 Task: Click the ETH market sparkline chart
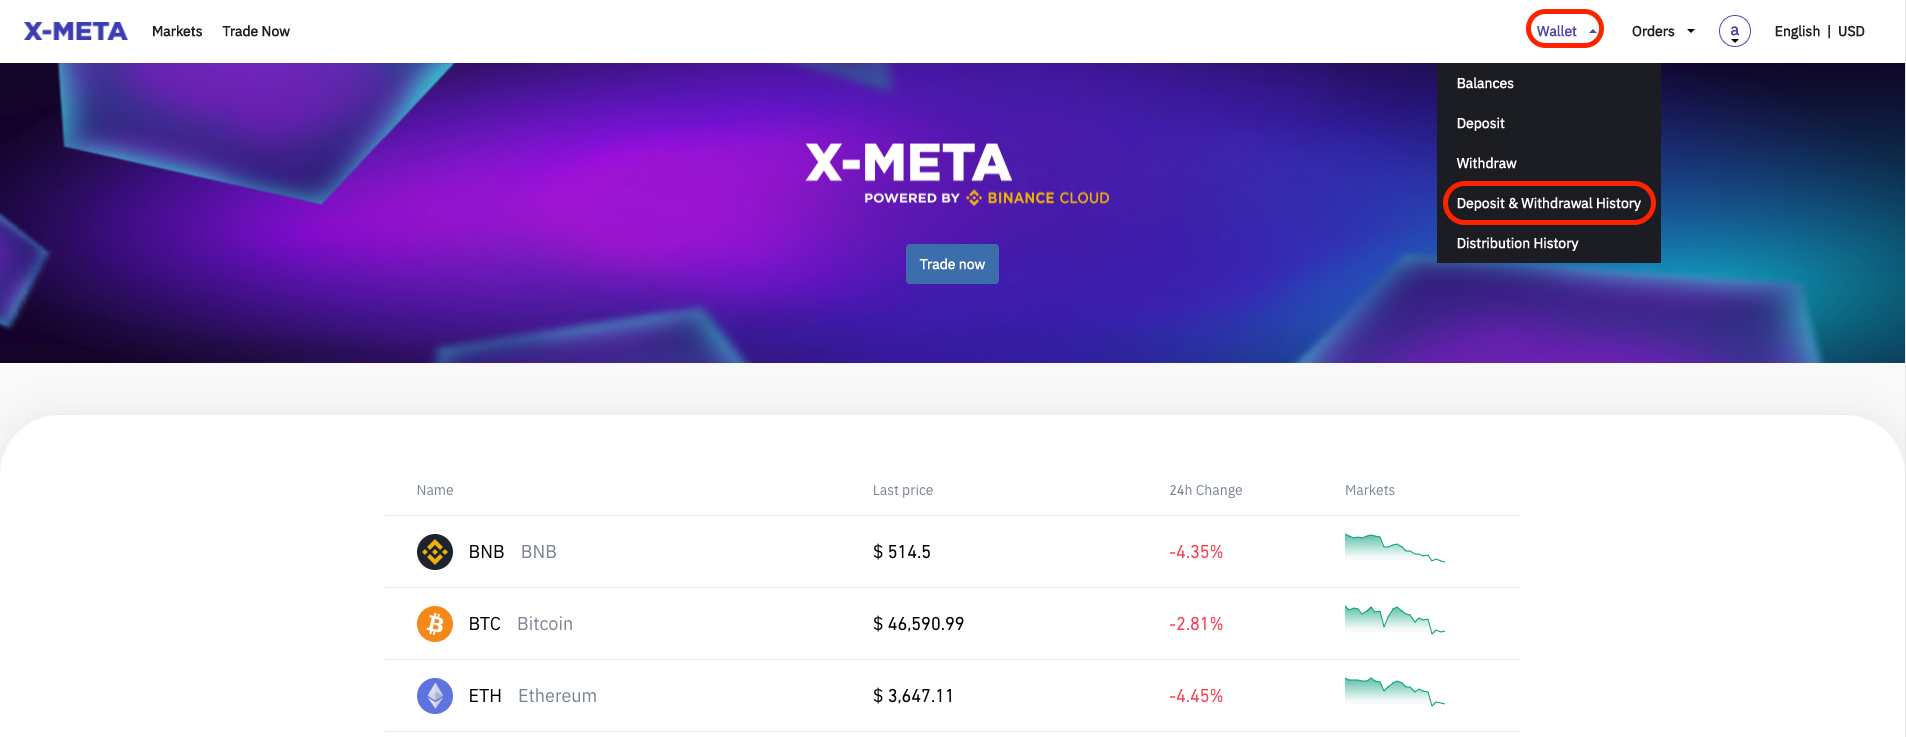pyautogui.click(x=1394, y=693)
